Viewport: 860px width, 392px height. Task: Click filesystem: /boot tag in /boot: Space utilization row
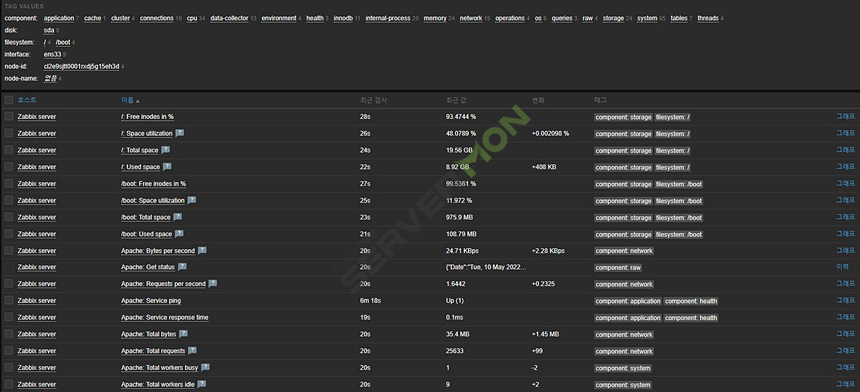679,201
